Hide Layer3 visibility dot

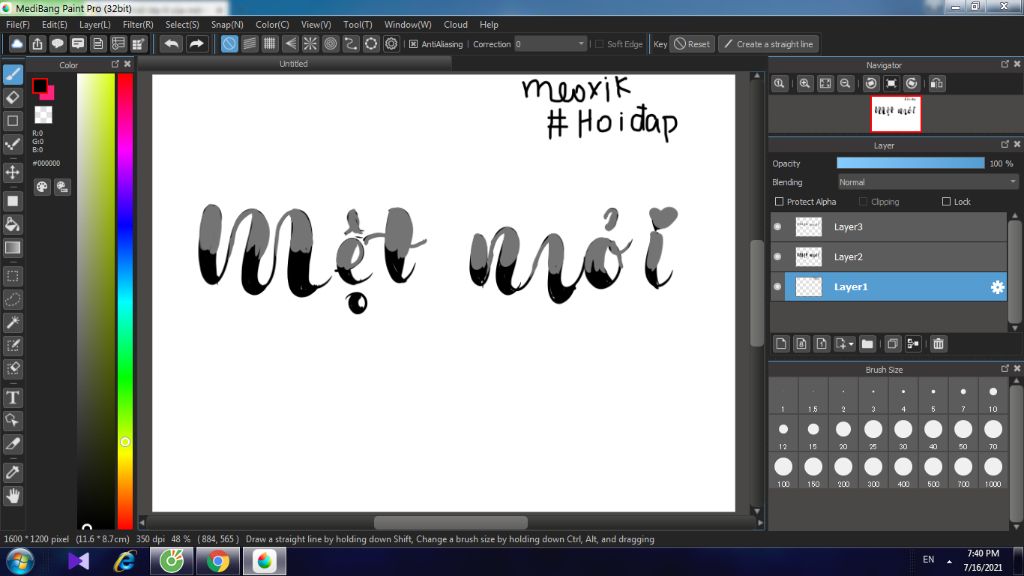(777, 227)
